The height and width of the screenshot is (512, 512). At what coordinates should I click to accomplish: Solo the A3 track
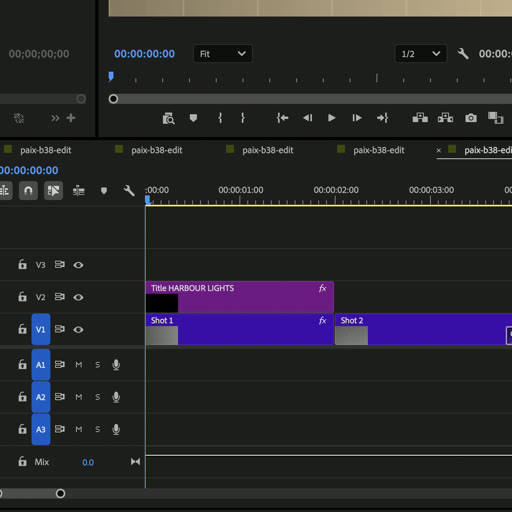coord(97,429)
